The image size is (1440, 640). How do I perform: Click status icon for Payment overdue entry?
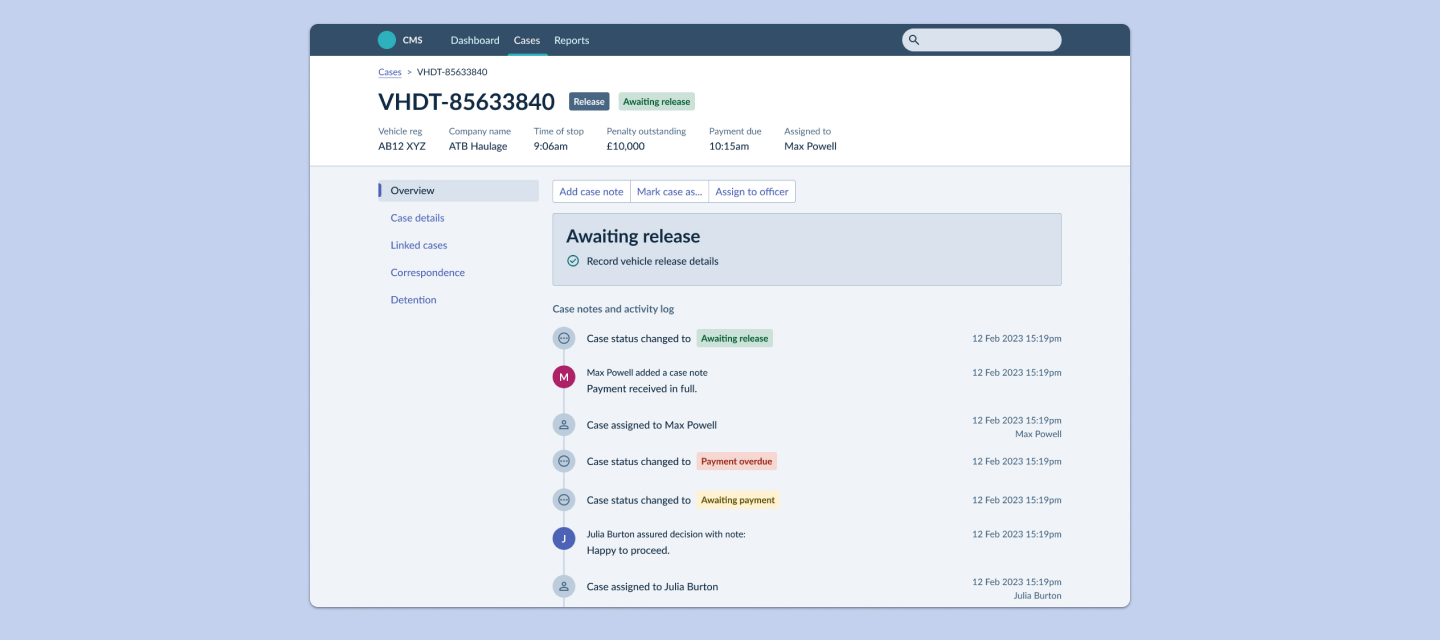(x=564, y=461)
